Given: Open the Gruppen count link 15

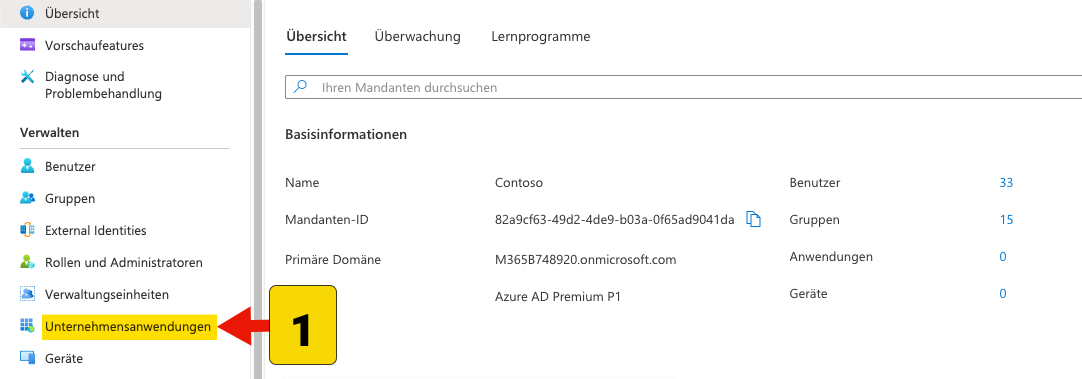Looking at the screenshot, I should [1006, 220].
